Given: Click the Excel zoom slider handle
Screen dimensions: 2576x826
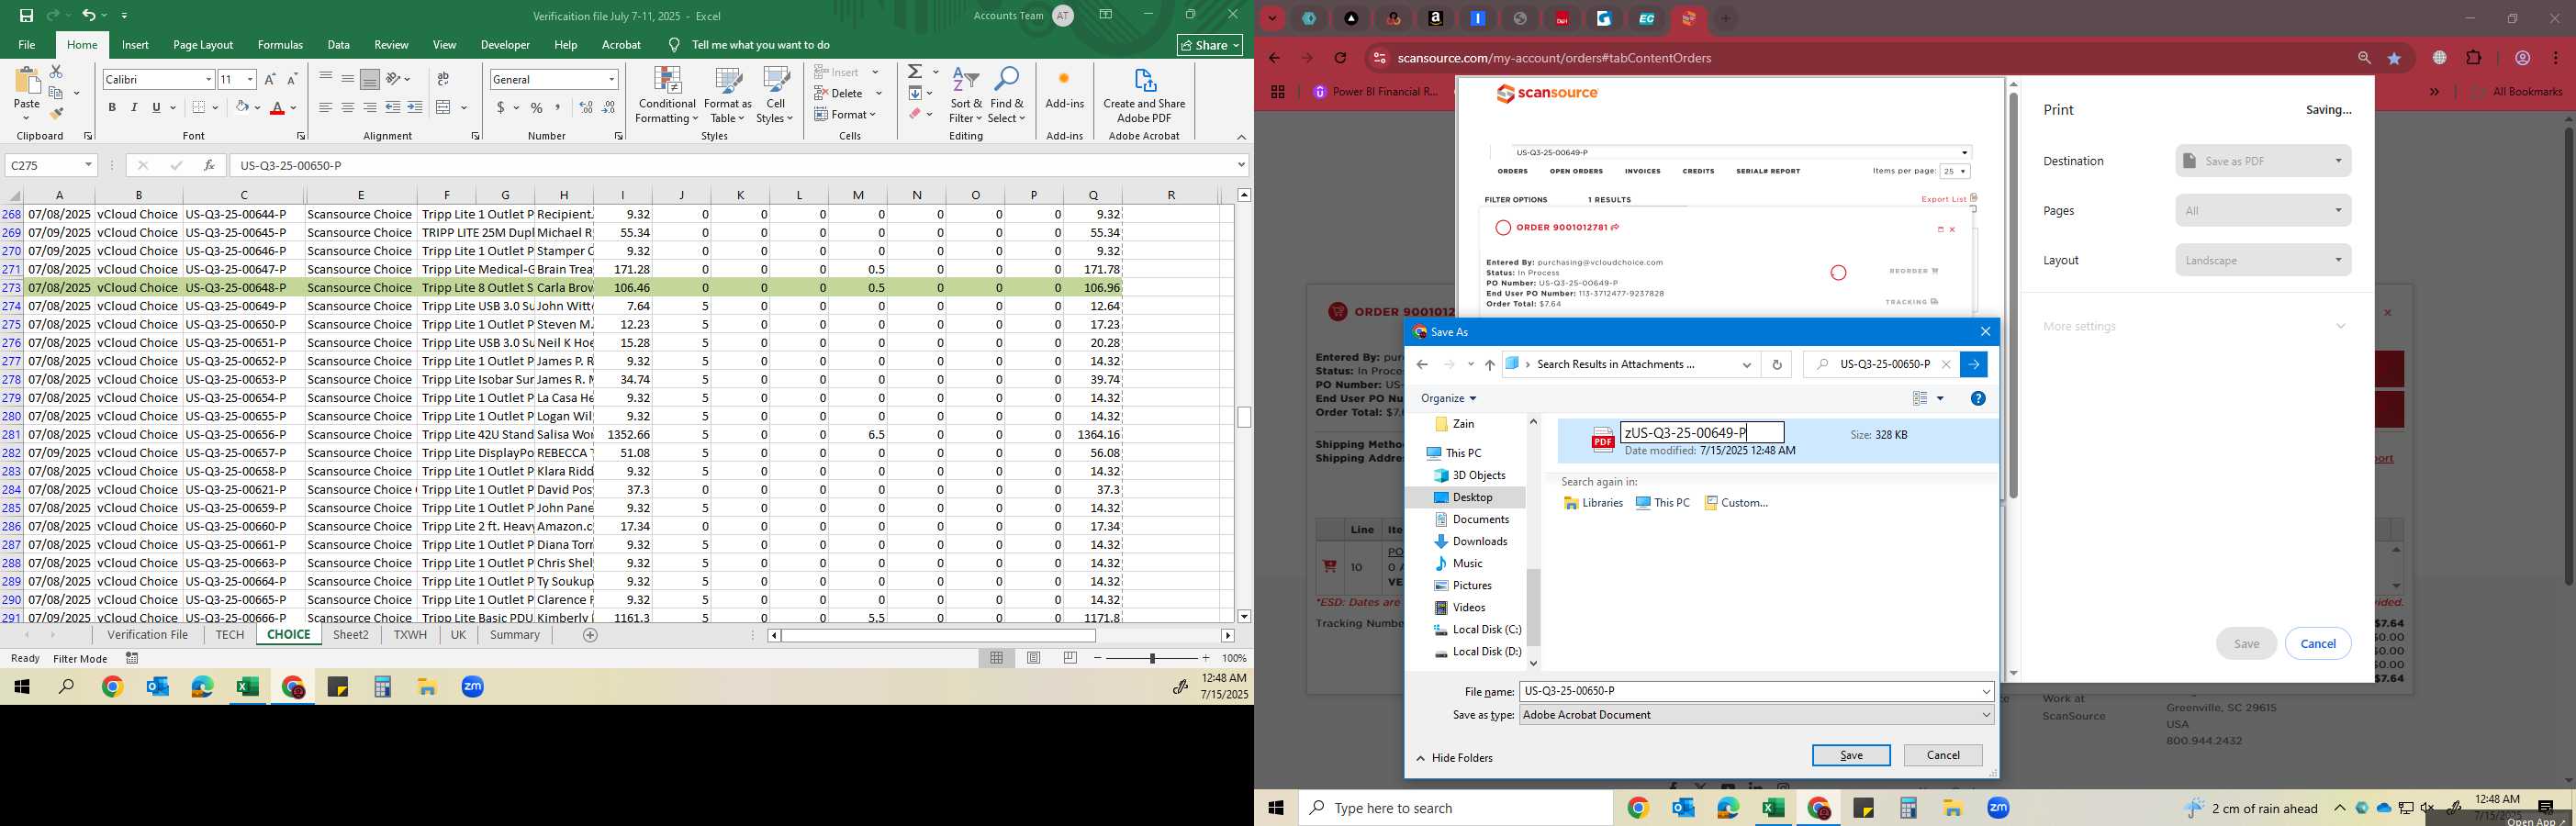Looking at the screenshot, I should [x=1152, y=658].
